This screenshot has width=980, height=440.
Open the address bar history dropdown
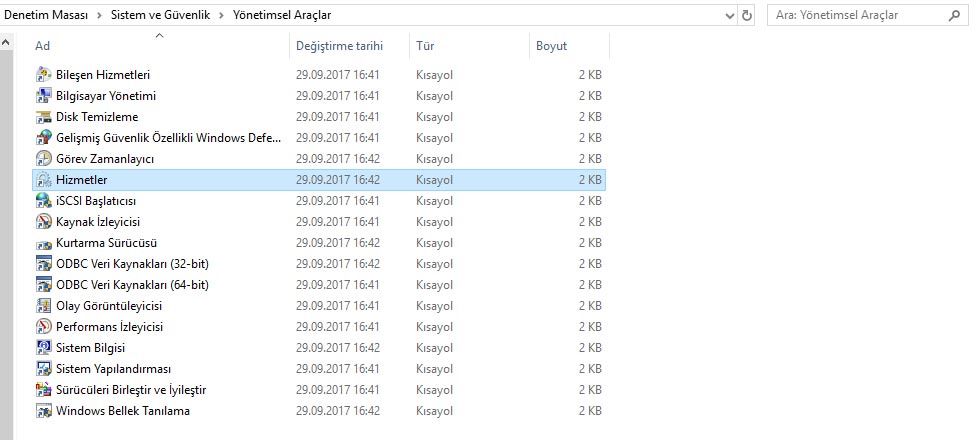click(x=730, y=16)
